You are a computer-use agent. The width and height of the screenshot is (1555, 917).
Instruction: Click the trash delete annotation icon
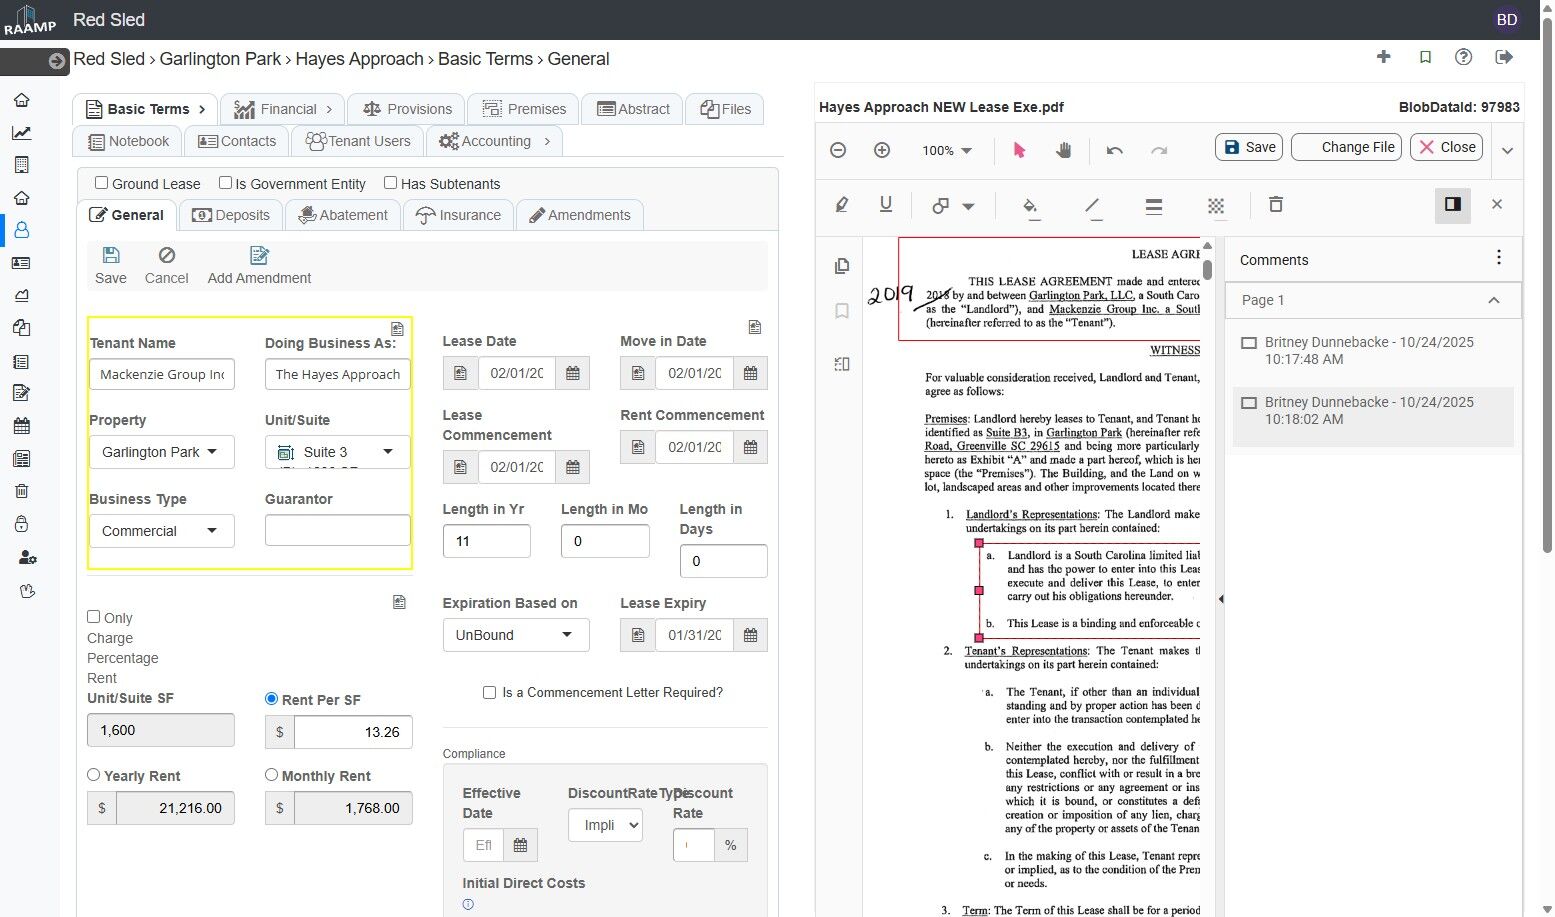click(1275, 204)
